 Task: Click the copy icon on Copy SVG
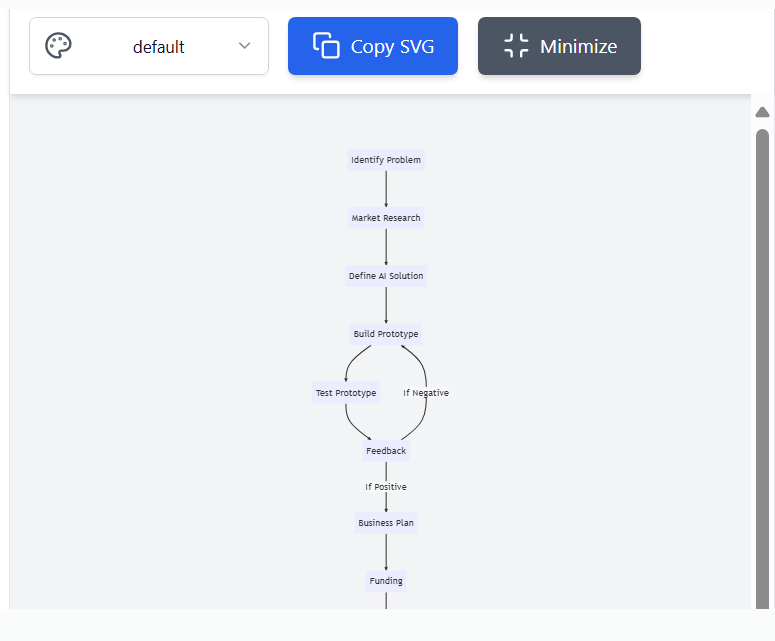coord(326,45)
